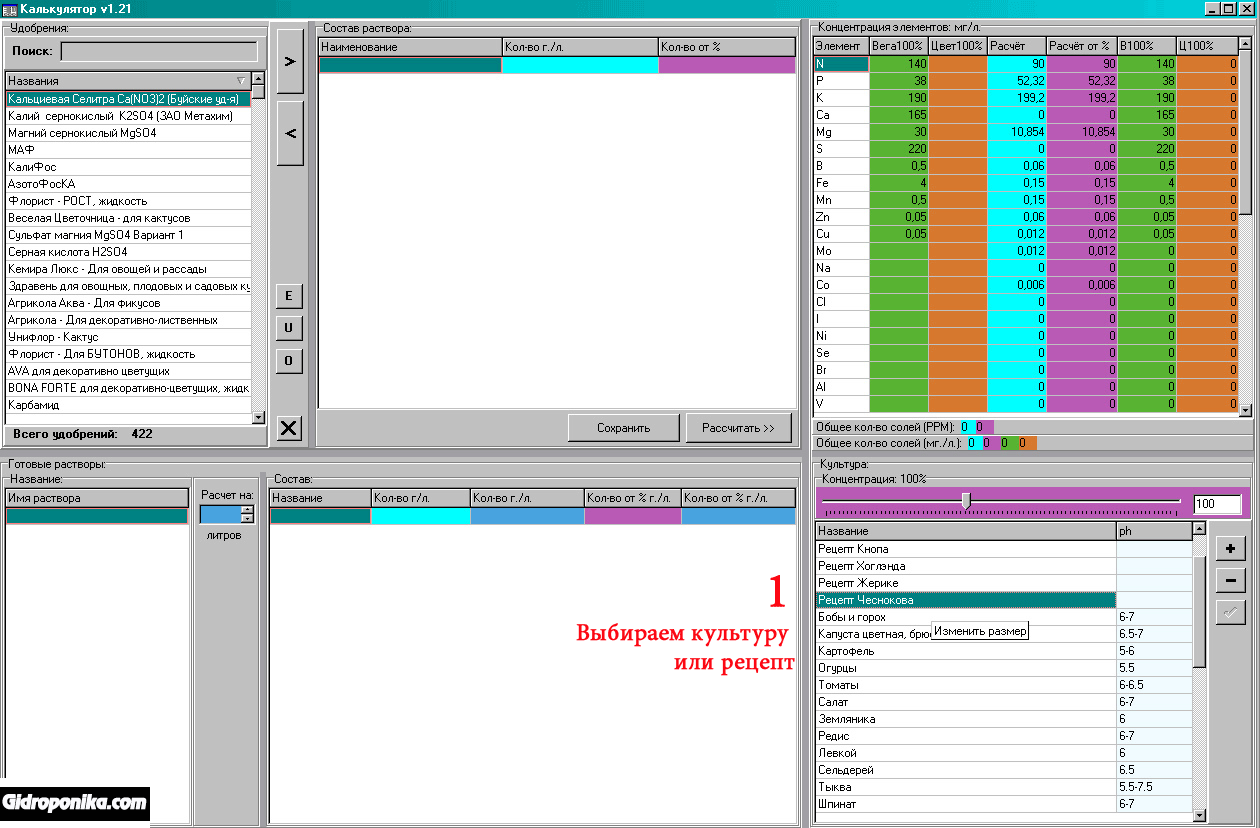The image size is (1260, 828).
Task: Select Унифлор - Кактус fertilizer
Action: (x=127, y=337)
